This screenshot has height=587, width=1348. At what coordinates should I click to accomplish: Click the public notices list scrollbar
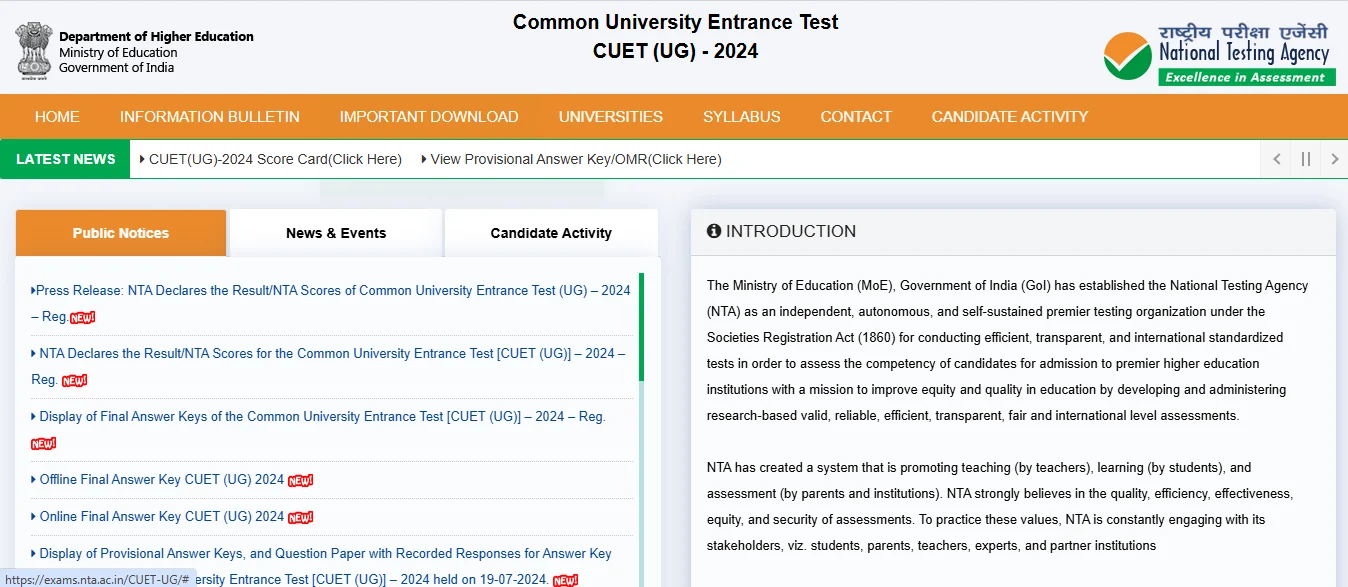coord(641,327)
